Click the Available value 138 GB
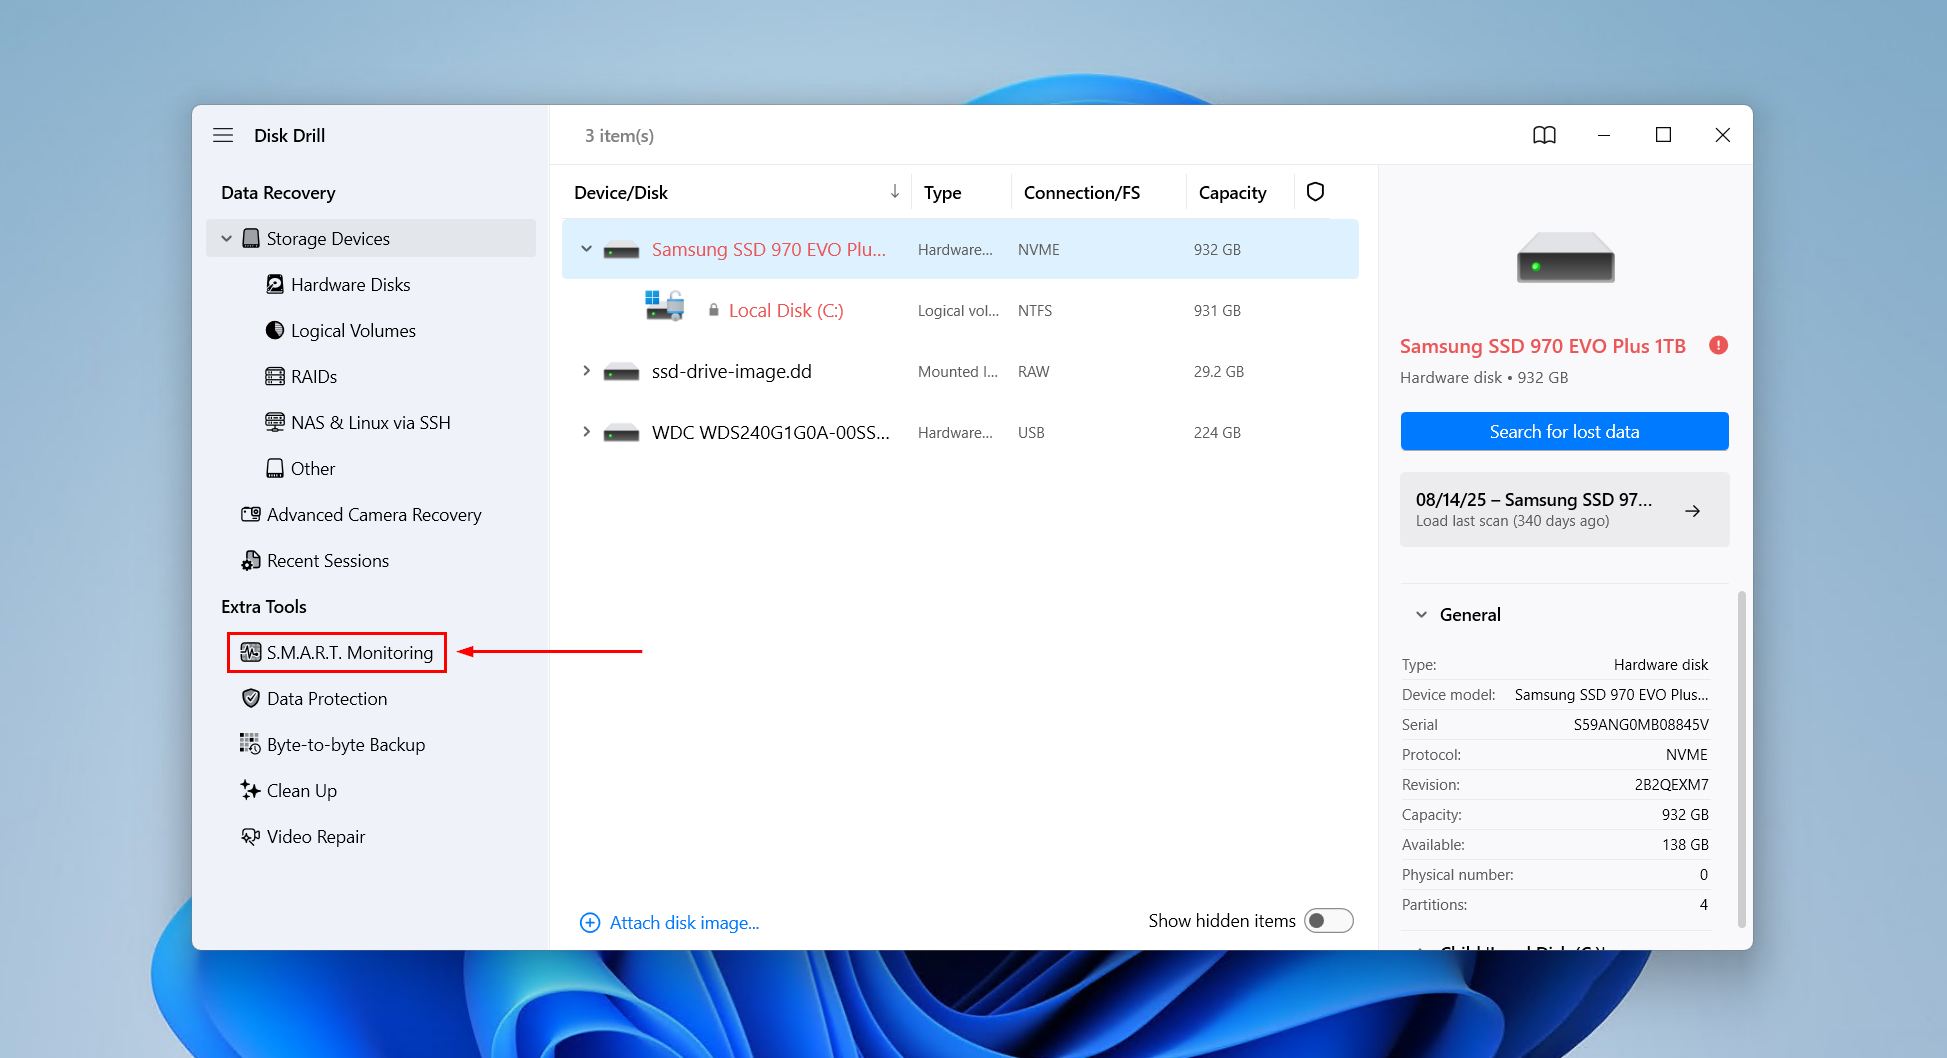The width and height of the screenshot is (1947, 1058). (x=1686, y=844)
